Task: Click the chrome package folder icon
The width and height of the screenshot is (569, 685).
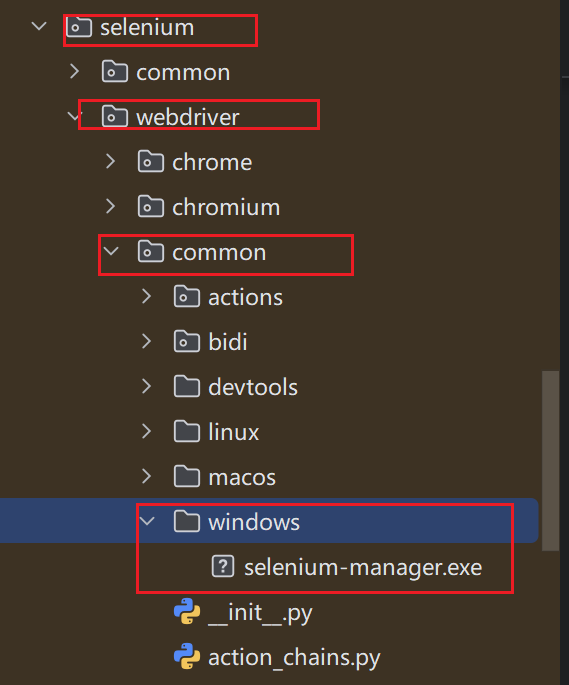Action: click(151, 162)
